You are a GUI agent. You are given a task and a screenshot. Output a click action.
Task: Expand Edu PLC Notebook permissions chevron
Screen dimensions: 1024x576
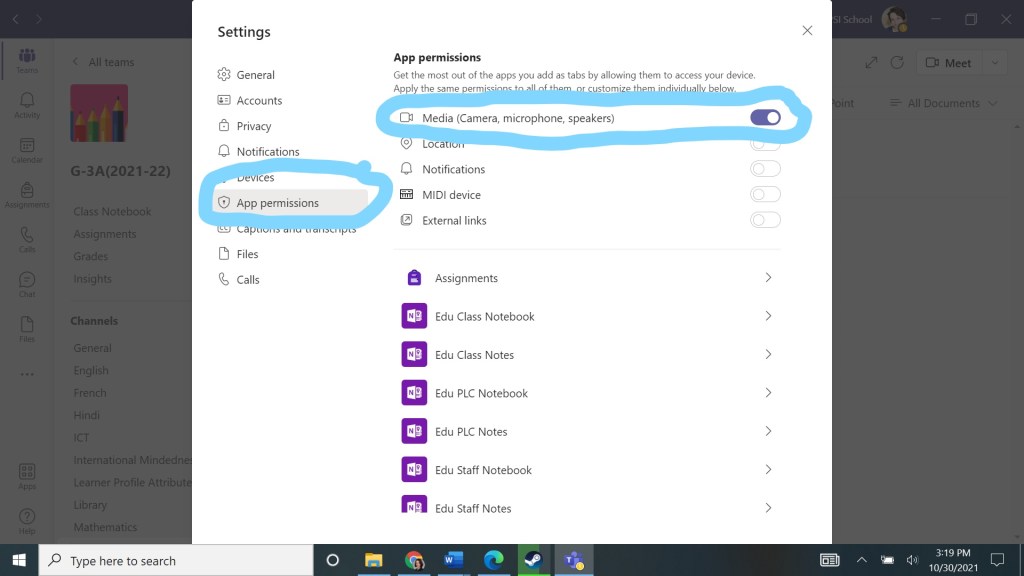(x=768, y=393)
